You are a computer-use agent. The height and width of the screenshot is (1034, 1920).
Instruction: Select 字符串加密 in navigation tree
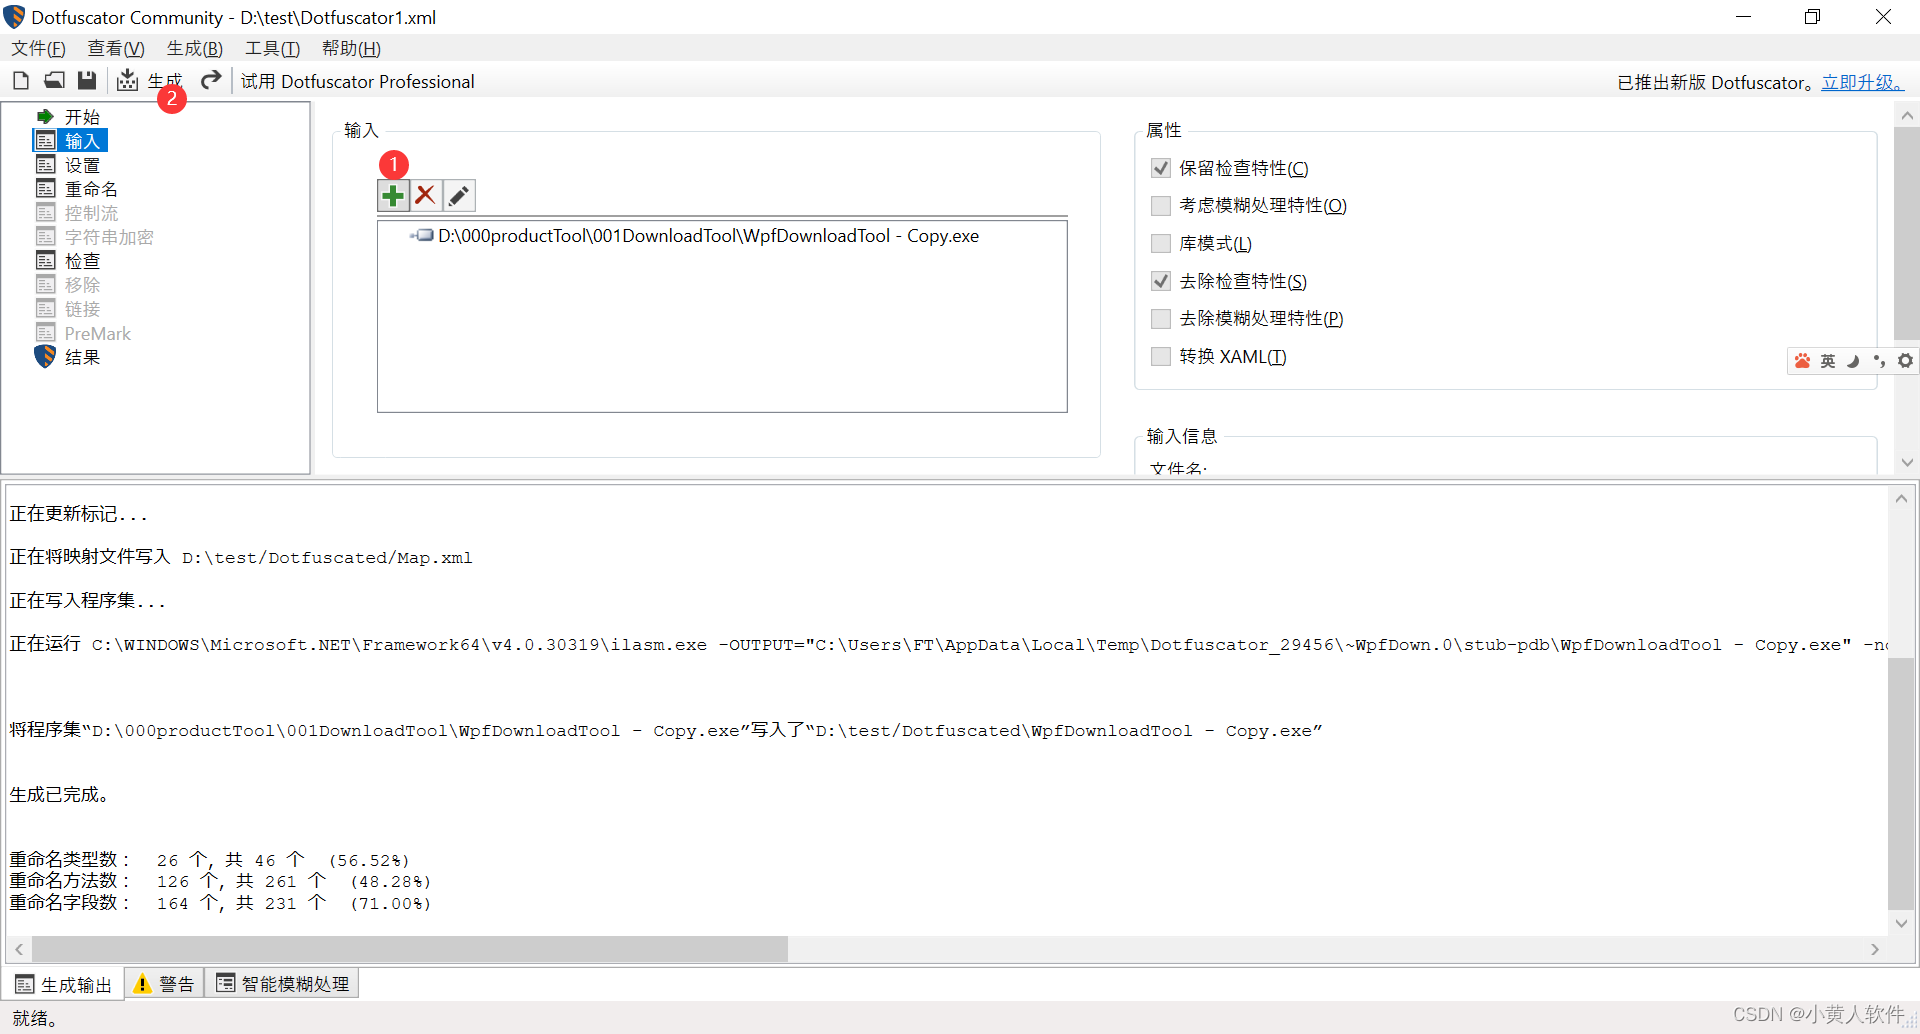[109, 237]
